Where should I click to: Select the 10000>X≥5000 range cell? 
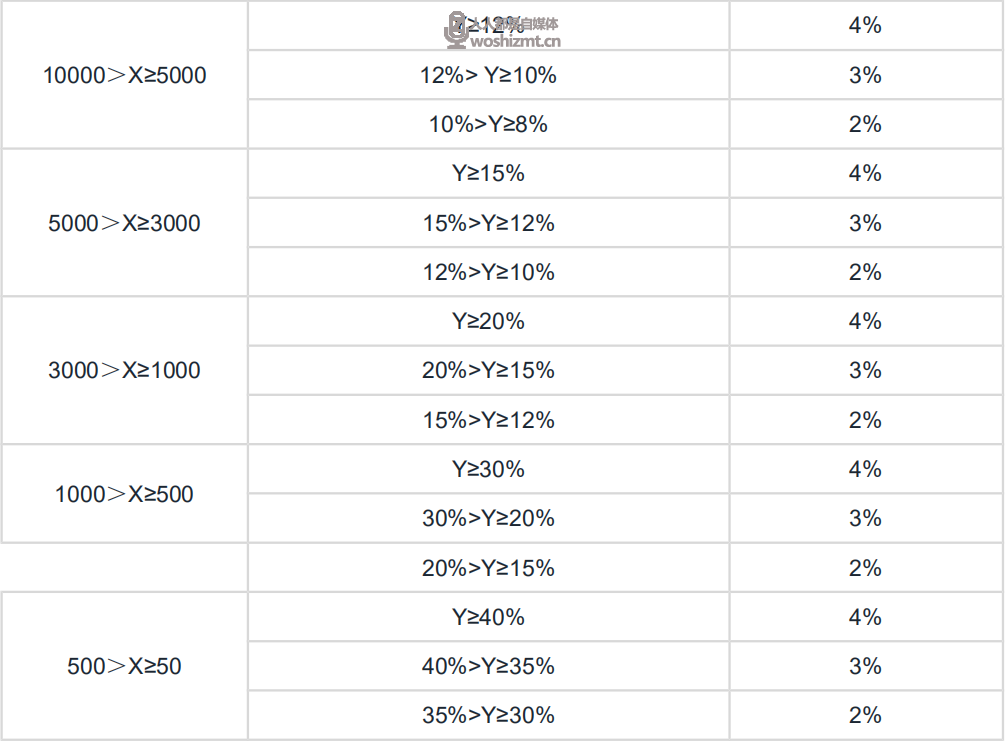tap(124, 75)
